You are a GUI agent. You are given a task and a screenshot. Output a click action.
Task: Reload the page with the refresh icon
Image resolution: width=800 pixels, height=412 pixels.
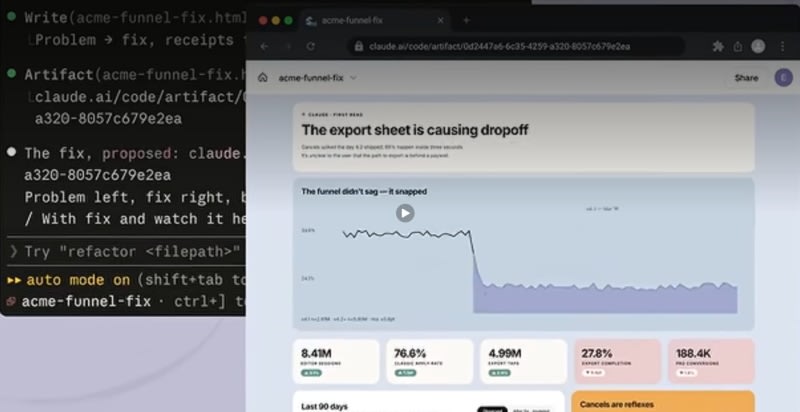[311, 46]
